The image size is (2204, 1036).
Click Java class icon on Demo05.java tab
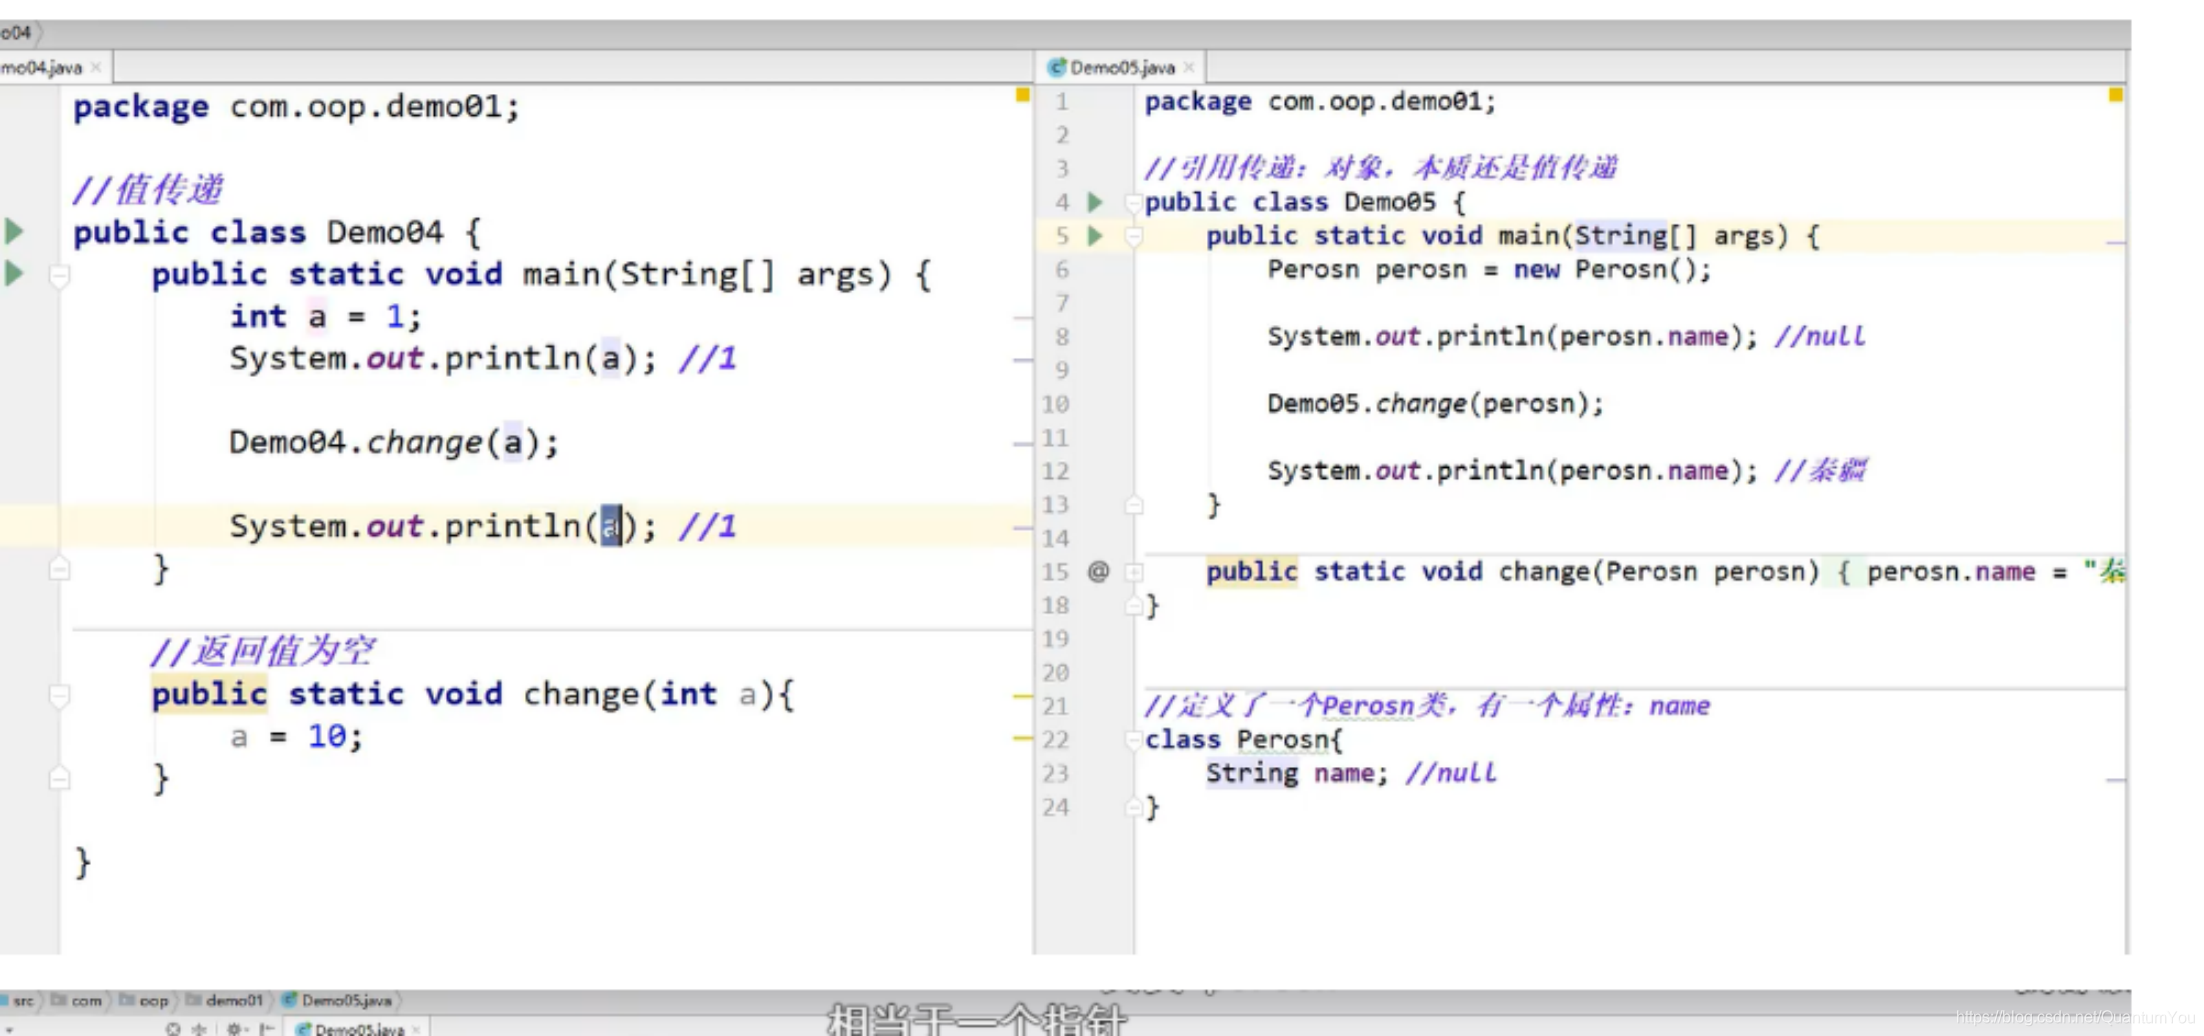1056,67
